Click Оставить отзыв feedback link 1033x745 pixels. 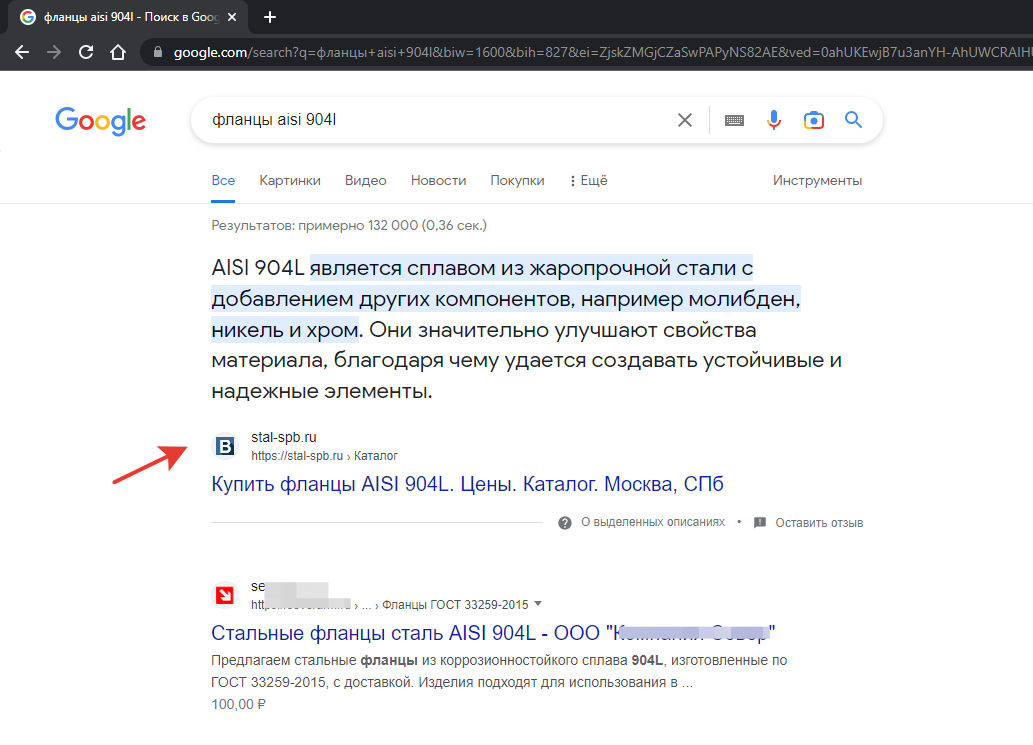tap(818, 523)
